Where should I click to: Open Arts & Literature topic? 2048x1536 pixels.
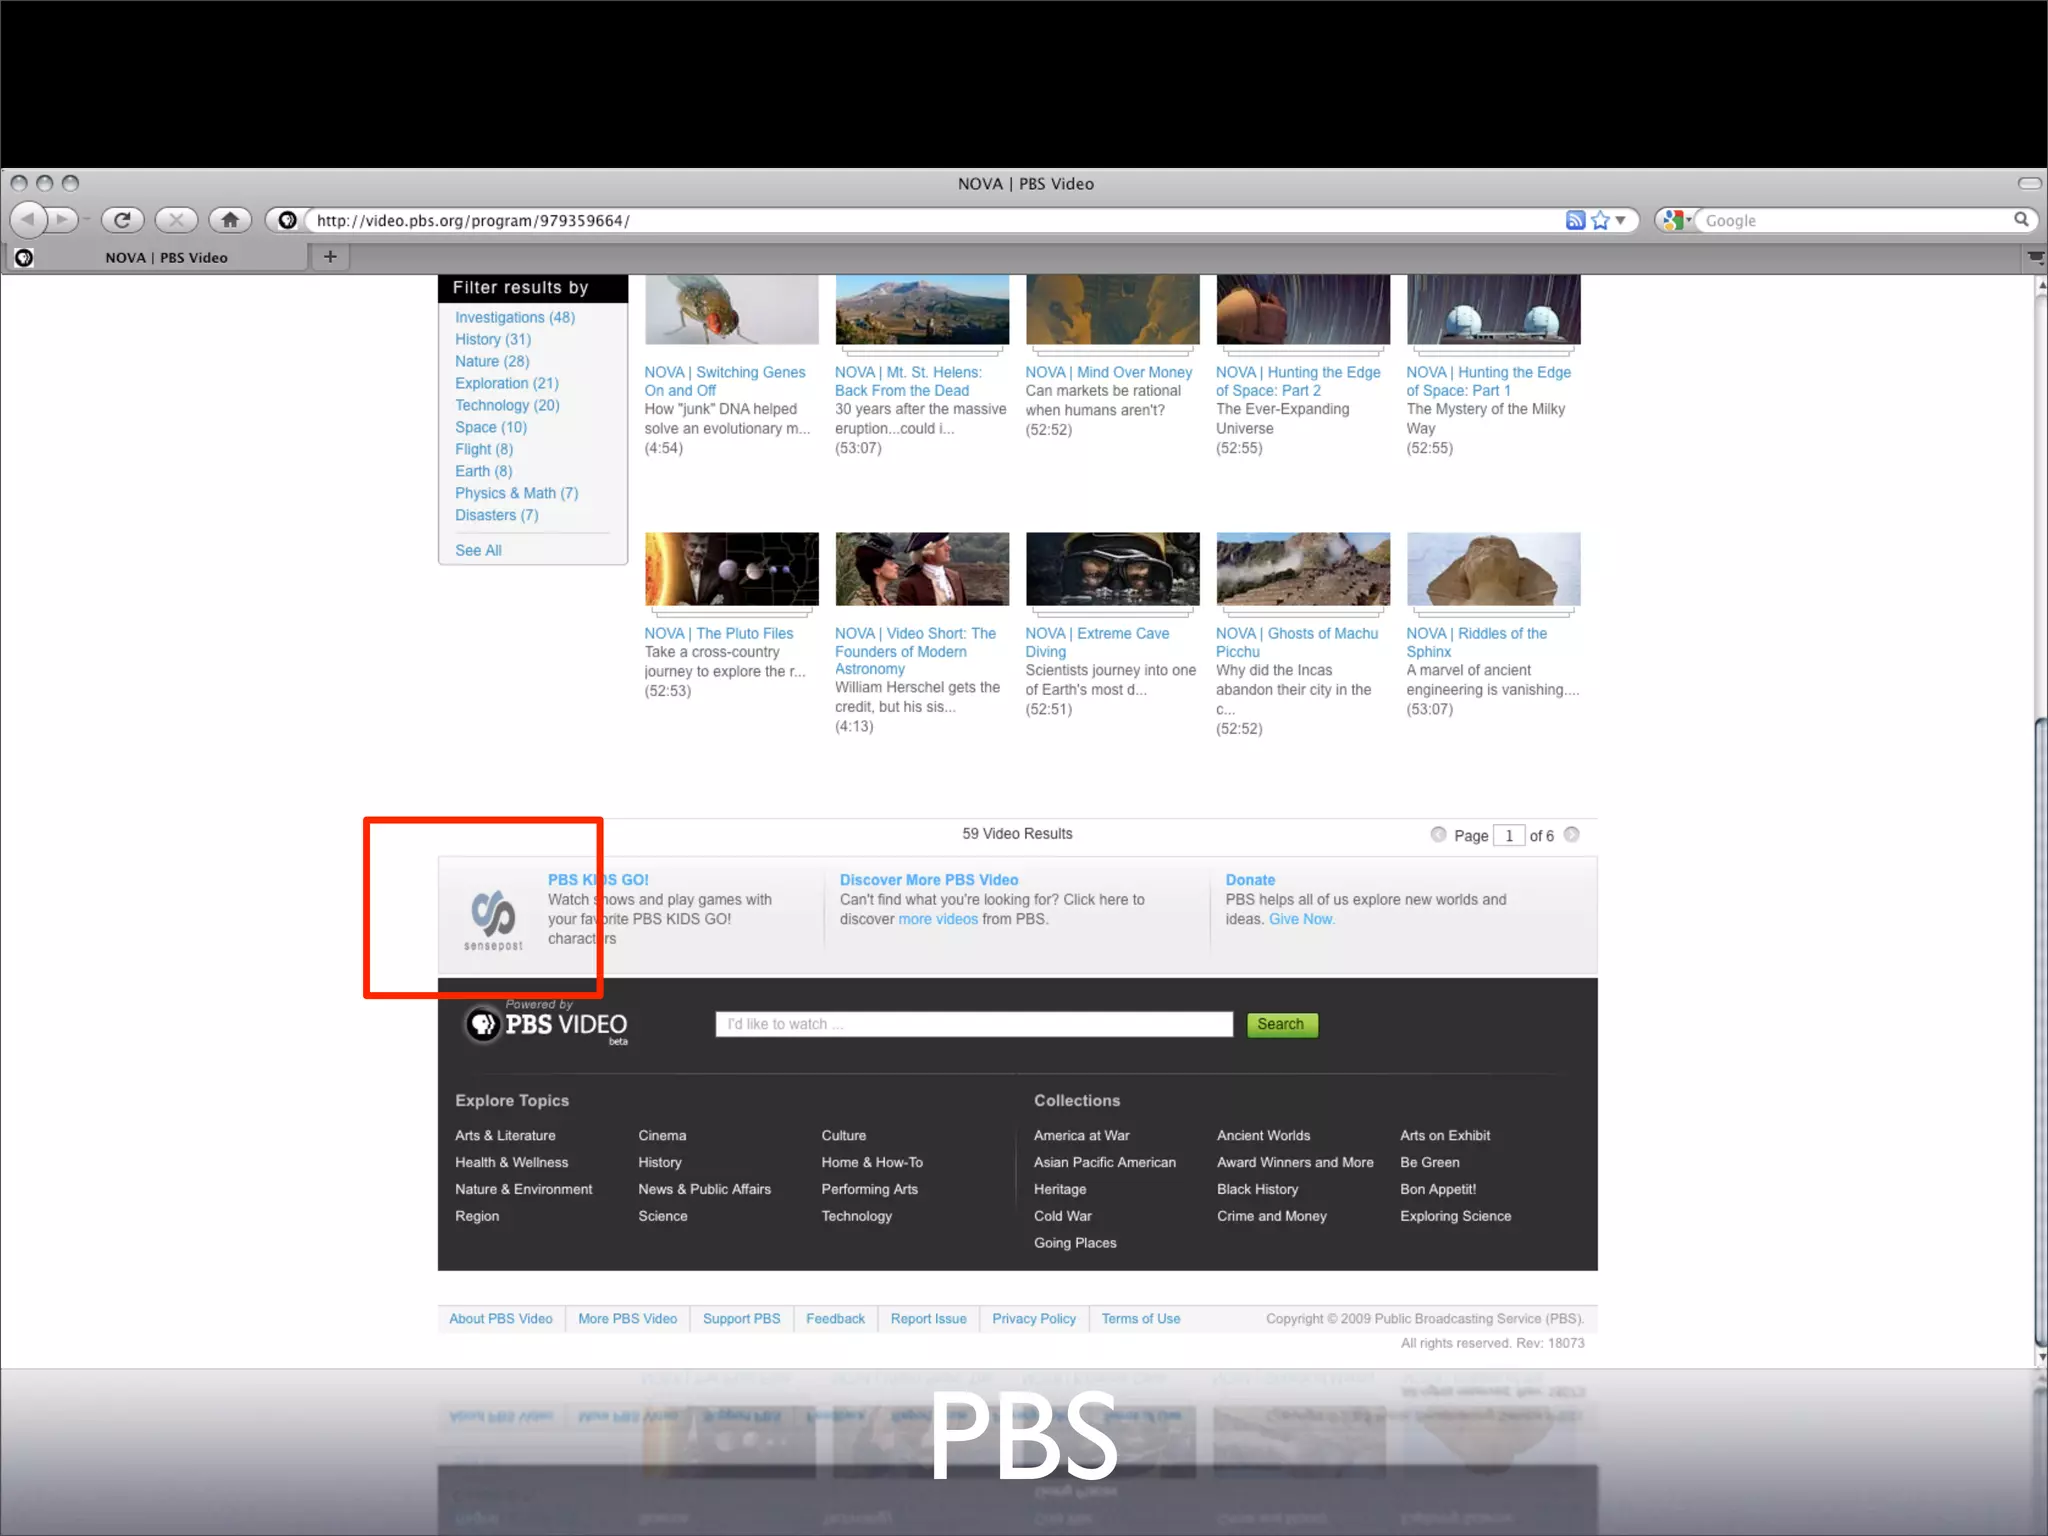(505, 1135)
